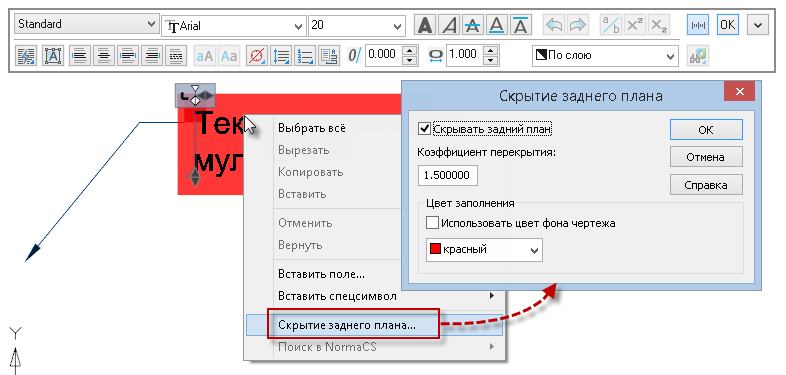Click the redo arrow in text toolbar
Image resolution: width=786 pixels, height=375 pixels.
(577, 25)
